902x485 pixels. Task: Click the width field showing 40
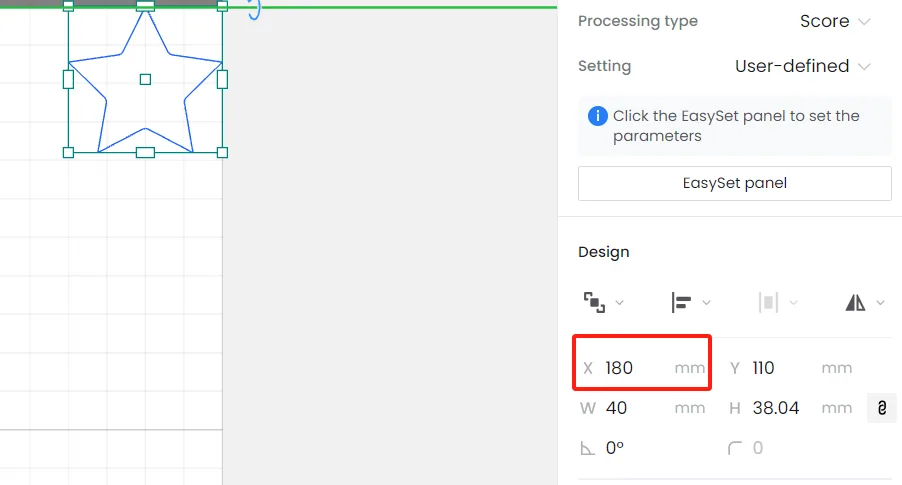(643, 408)
